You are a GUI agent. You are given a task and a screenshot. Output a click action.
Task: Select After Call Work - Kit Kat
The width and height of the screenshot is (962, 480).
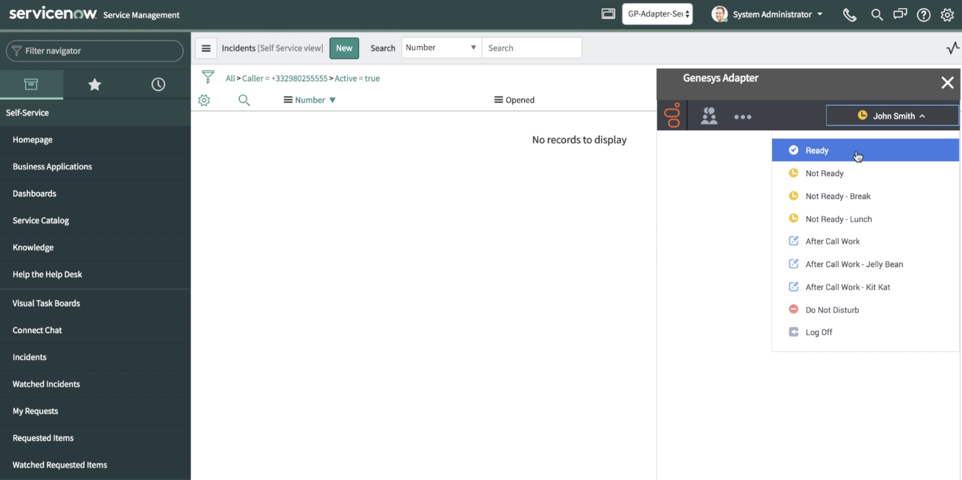coord(865,287)
